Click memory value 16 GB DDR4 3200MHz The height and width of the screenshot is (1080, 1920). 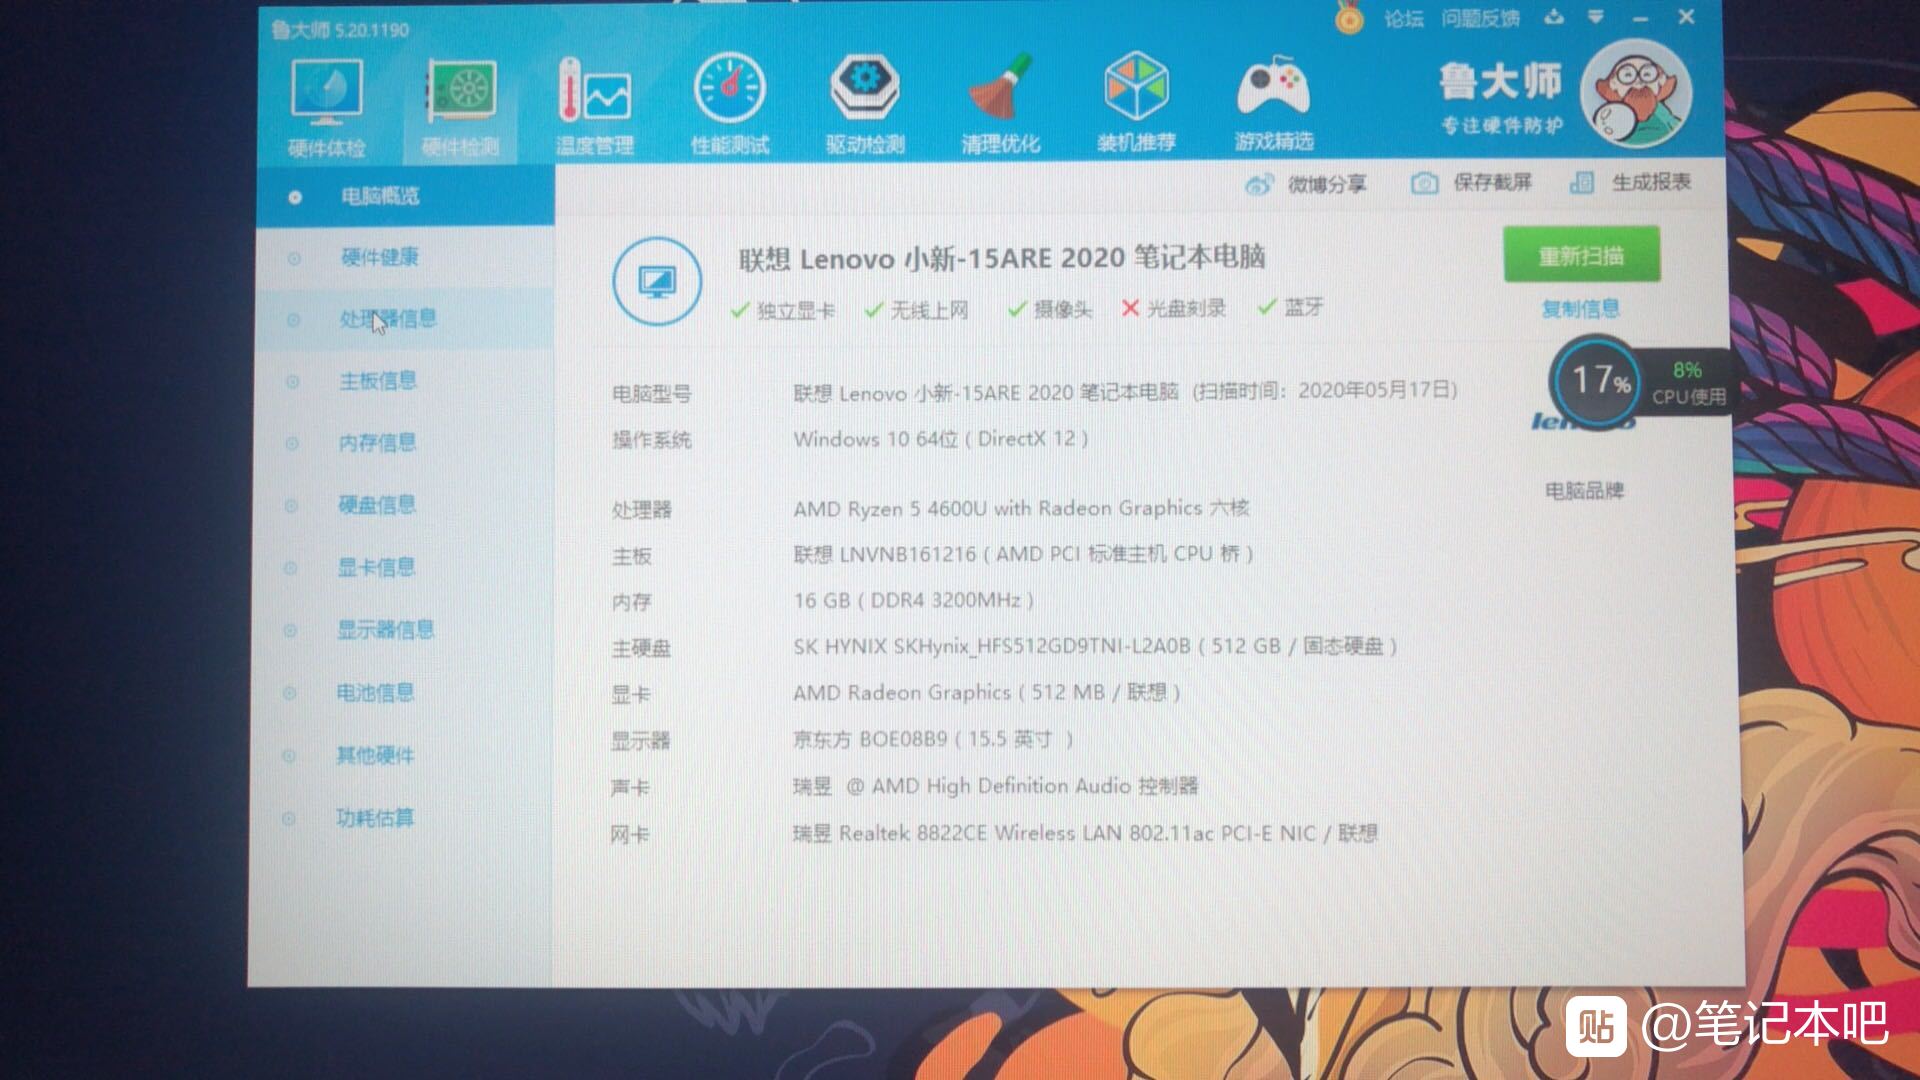coord(913,601)
